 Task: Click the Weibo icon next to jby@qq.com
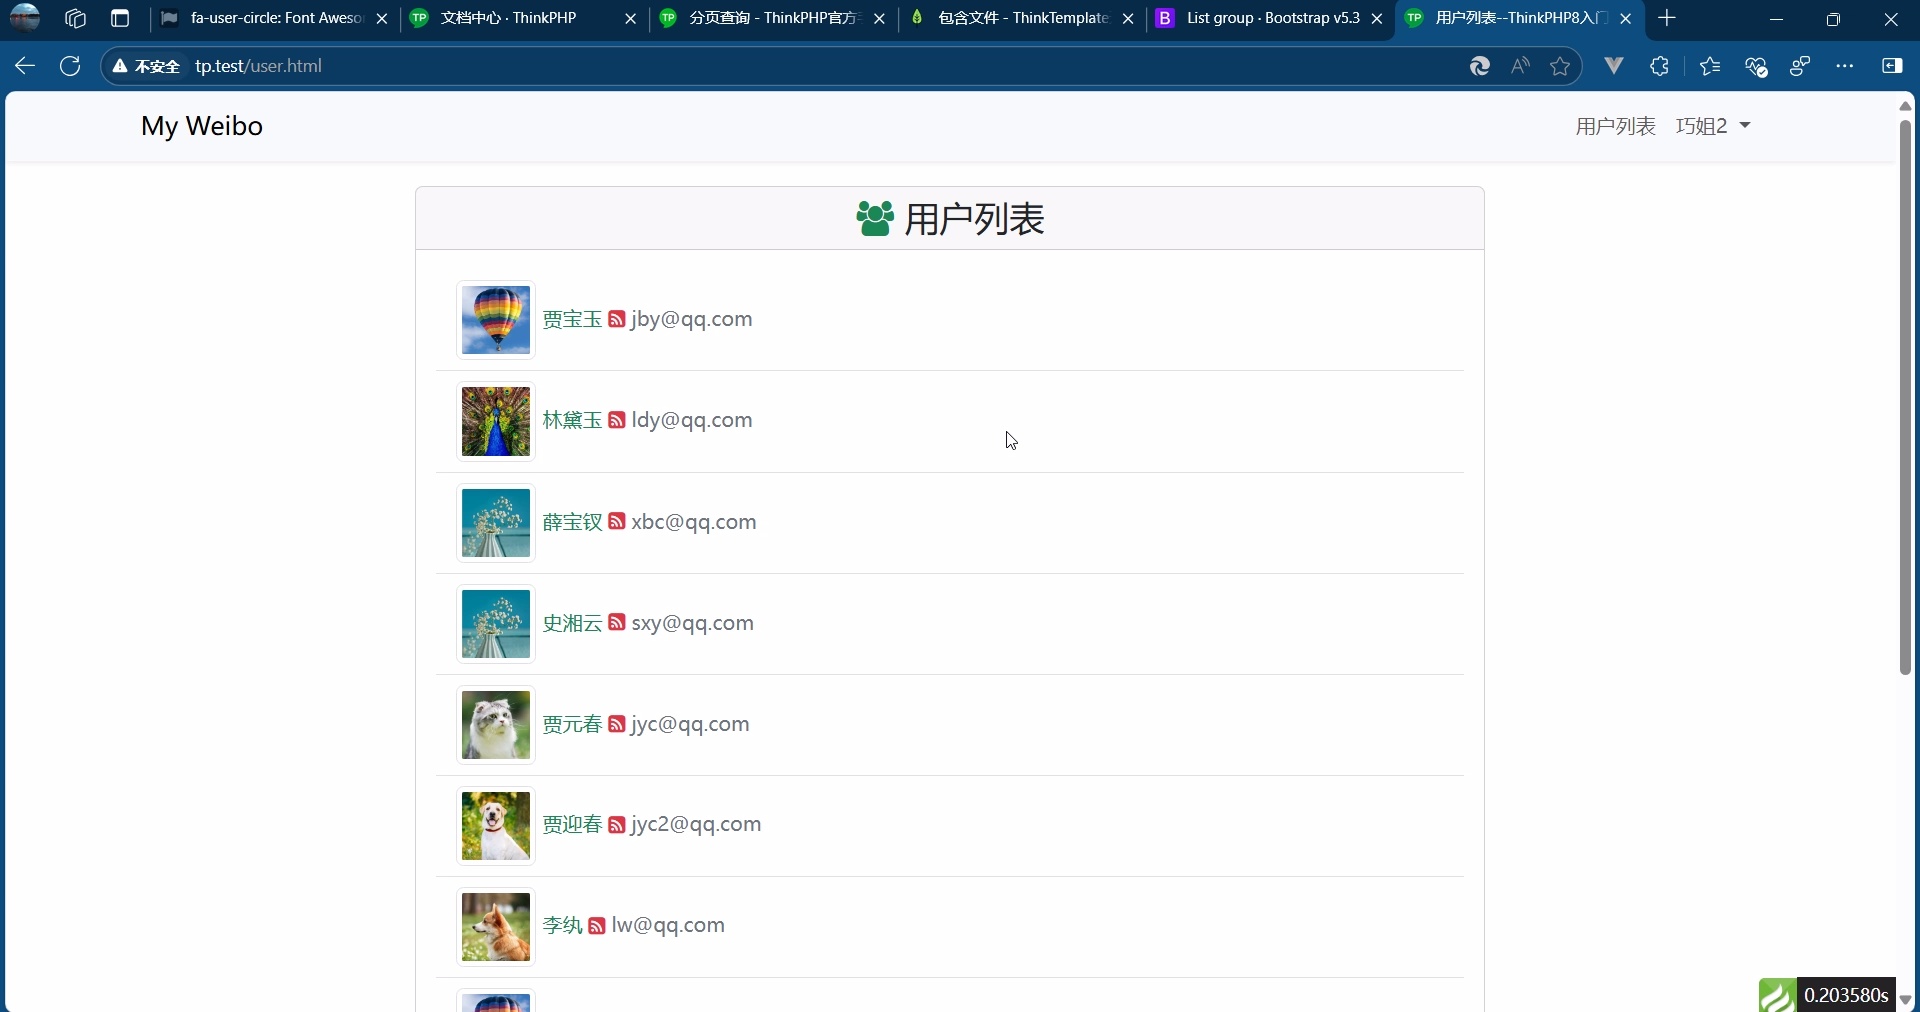[618, 319]
